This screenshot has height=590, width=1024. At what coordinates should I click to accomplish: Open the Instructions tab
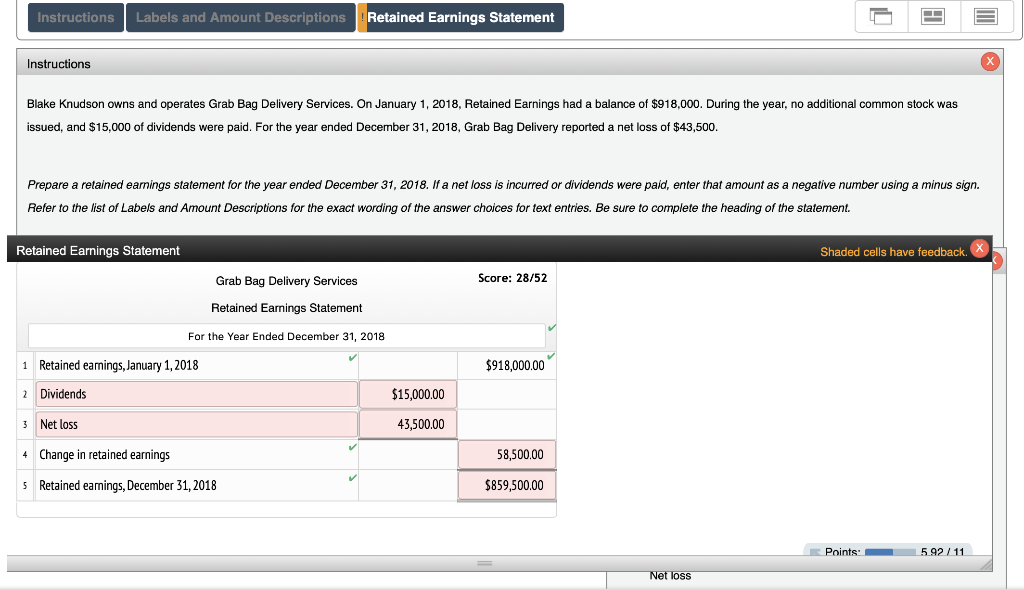(75, 17)
